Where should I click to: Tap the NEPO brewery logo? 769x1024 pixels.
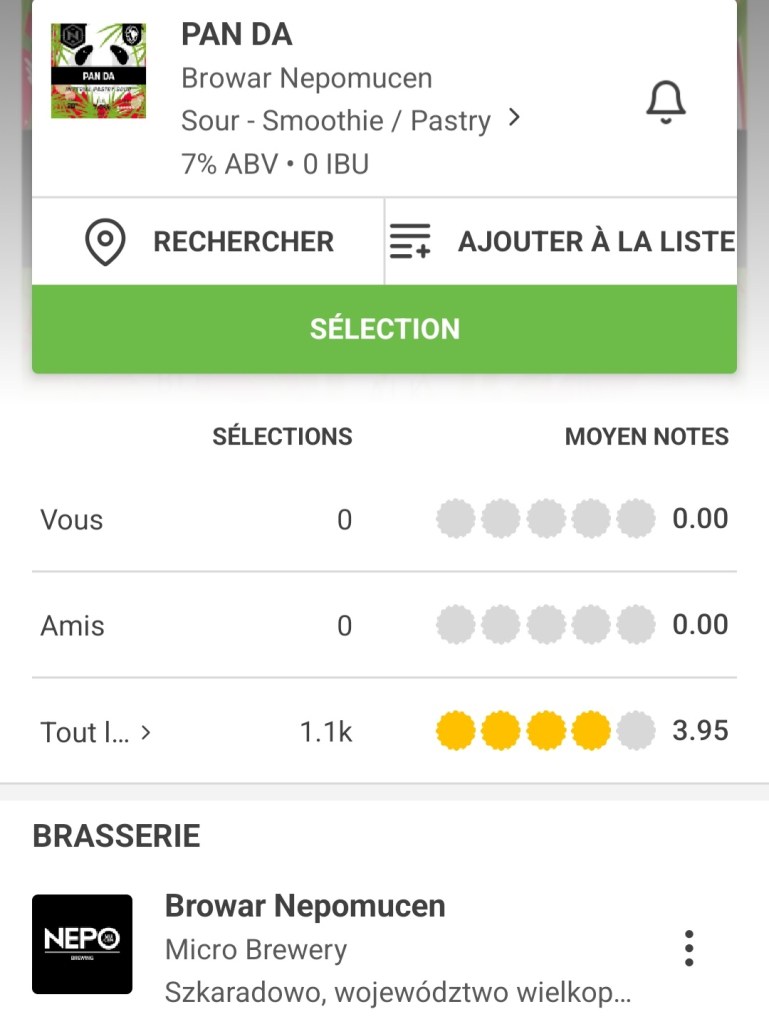point(82,944)
